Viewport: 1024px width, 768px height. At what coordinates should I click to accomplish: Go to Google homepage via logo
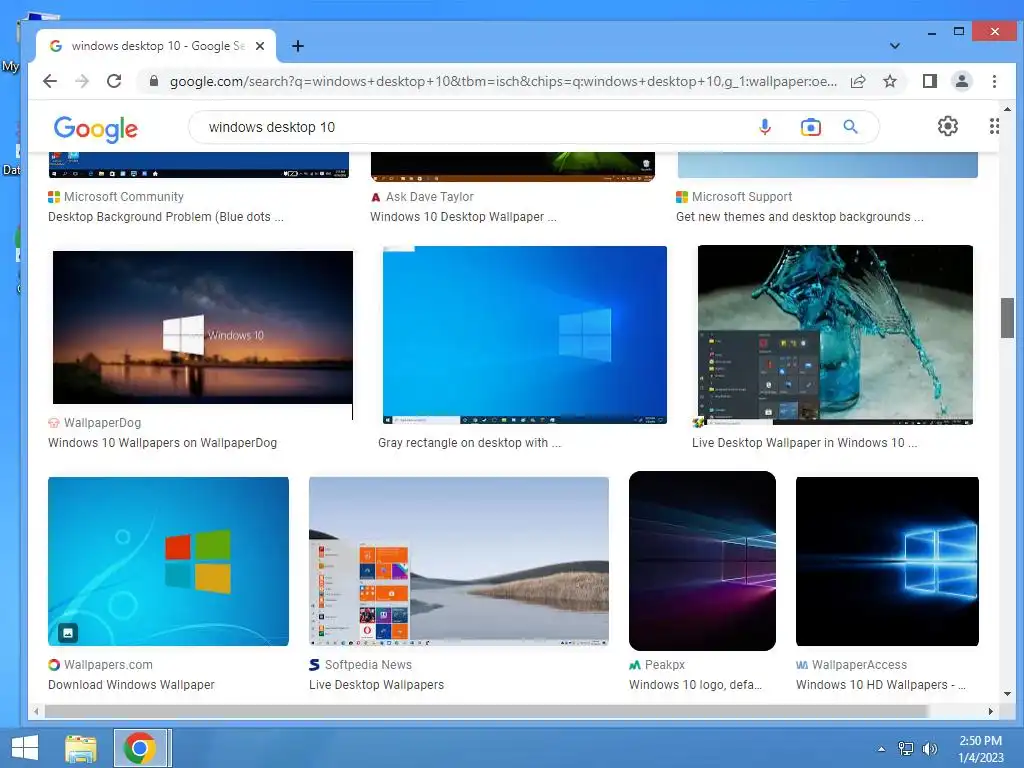coord(95,128)
